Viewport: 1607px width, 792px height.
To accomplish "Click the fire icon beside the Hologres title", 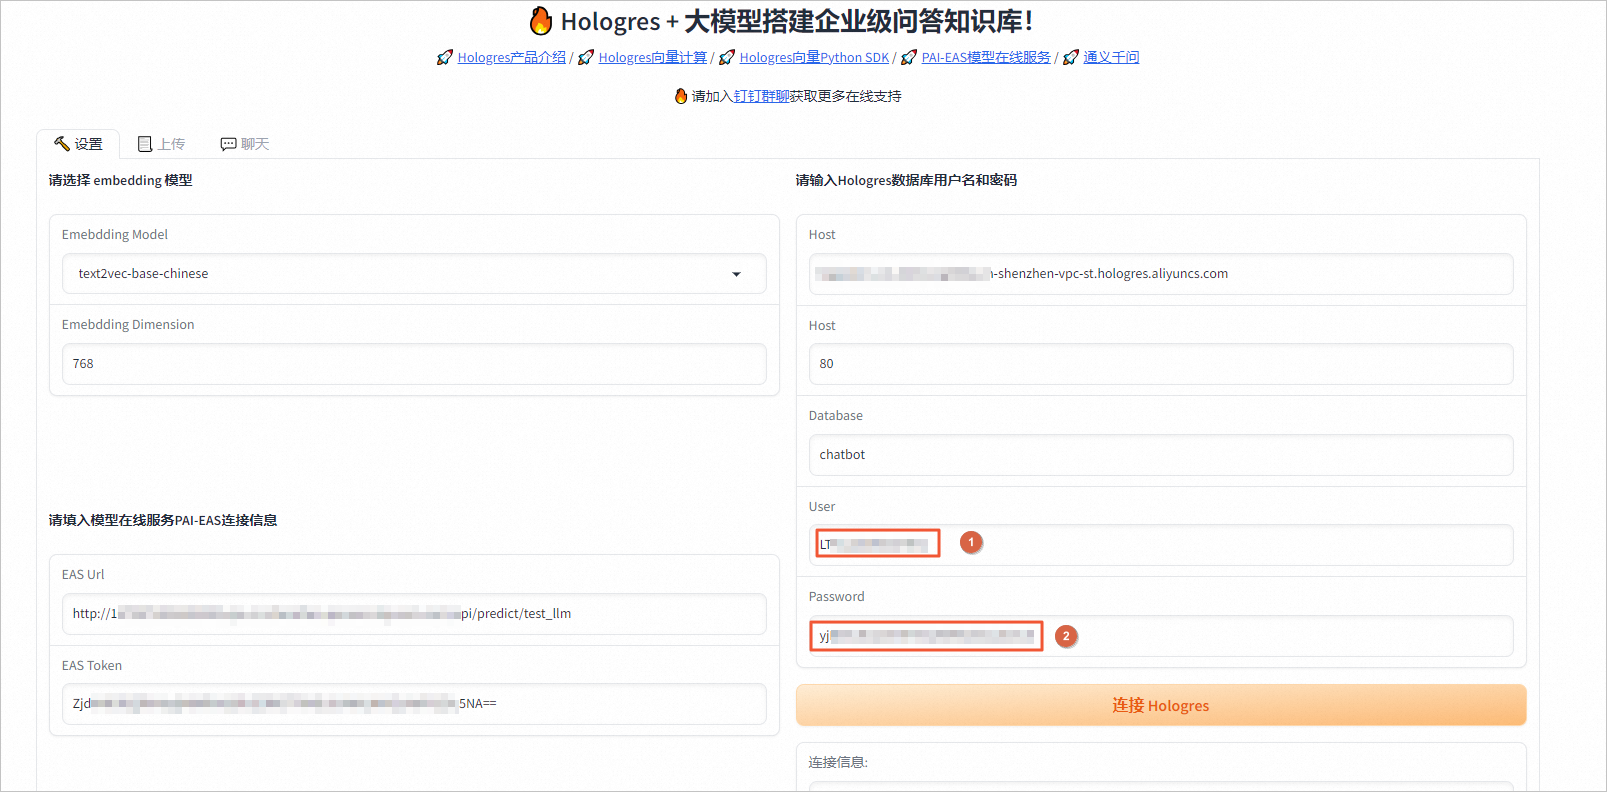I will tap(541, 21).
